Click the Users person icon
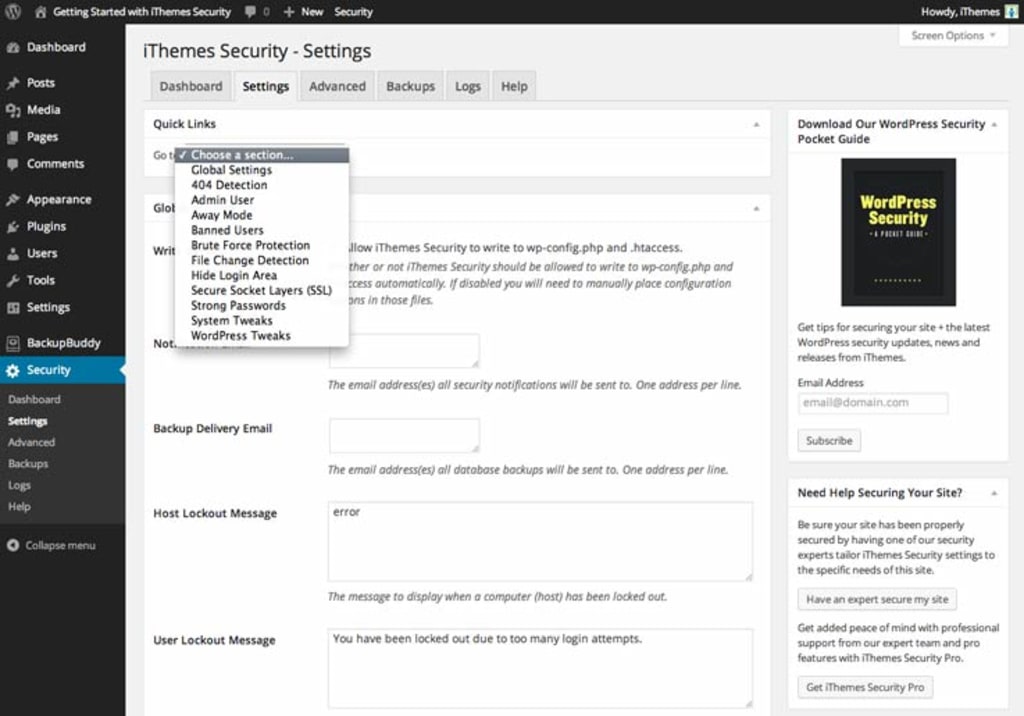This screenshot has height=716, width=1024. 12,253
